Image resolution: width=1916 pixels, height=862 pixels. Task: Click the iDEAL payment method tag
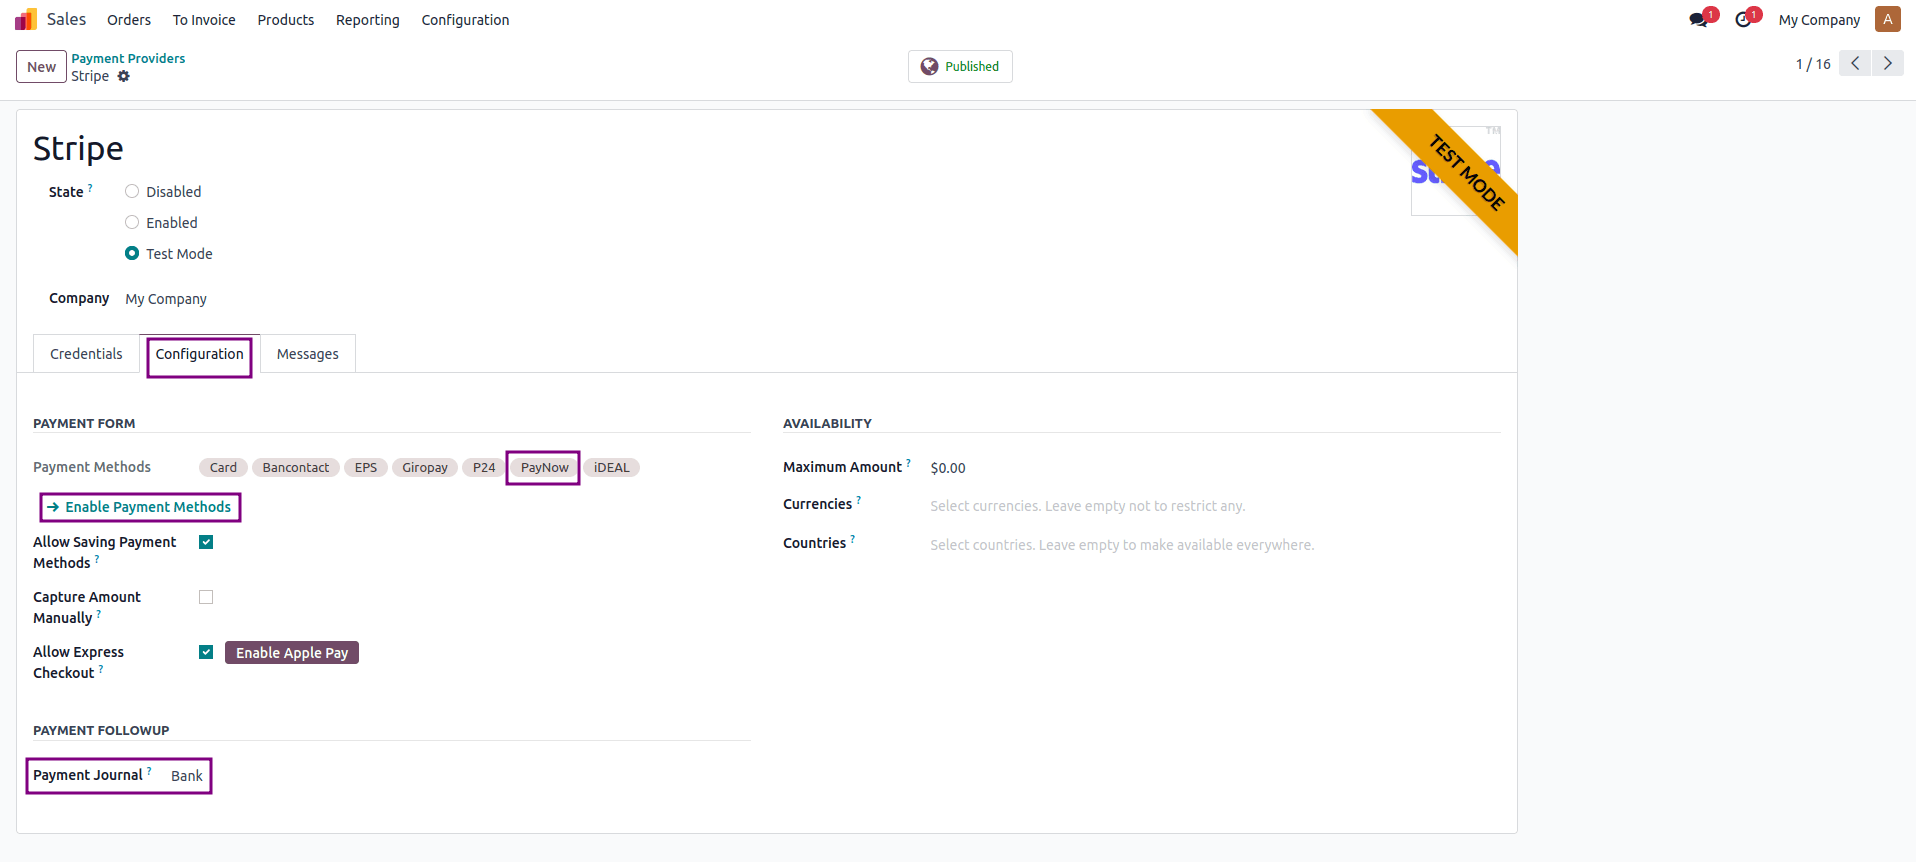click(612, 467)
